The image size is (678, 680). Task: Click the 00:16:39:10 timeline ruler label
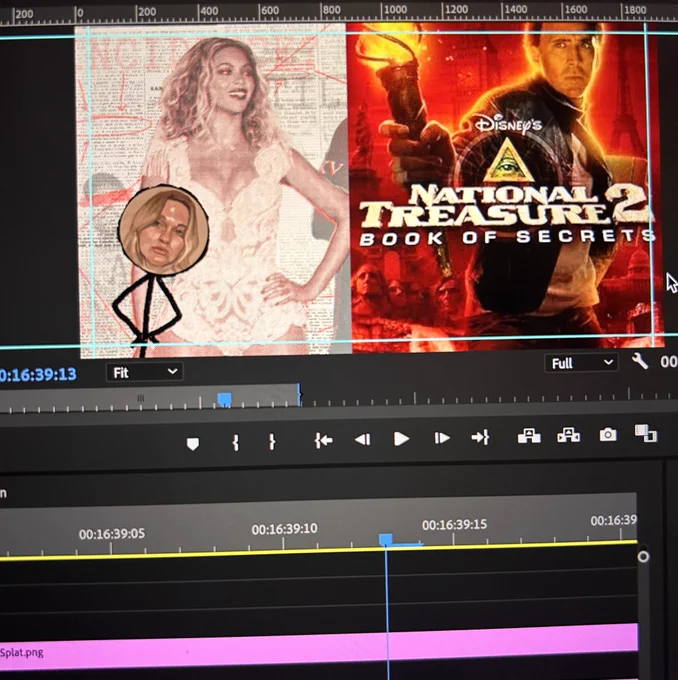tap(285, 529)
